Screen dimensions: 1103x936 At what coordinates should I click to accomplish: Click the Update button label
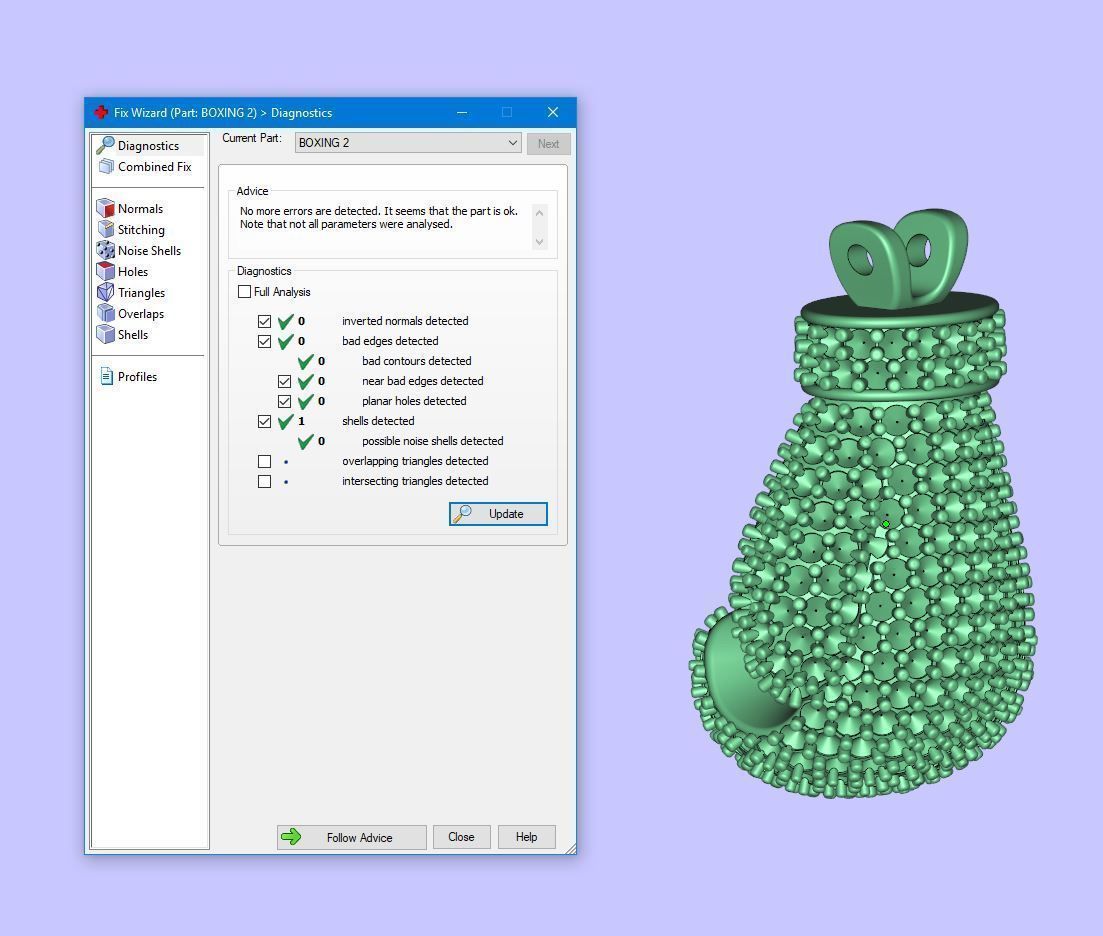point(506,514)
